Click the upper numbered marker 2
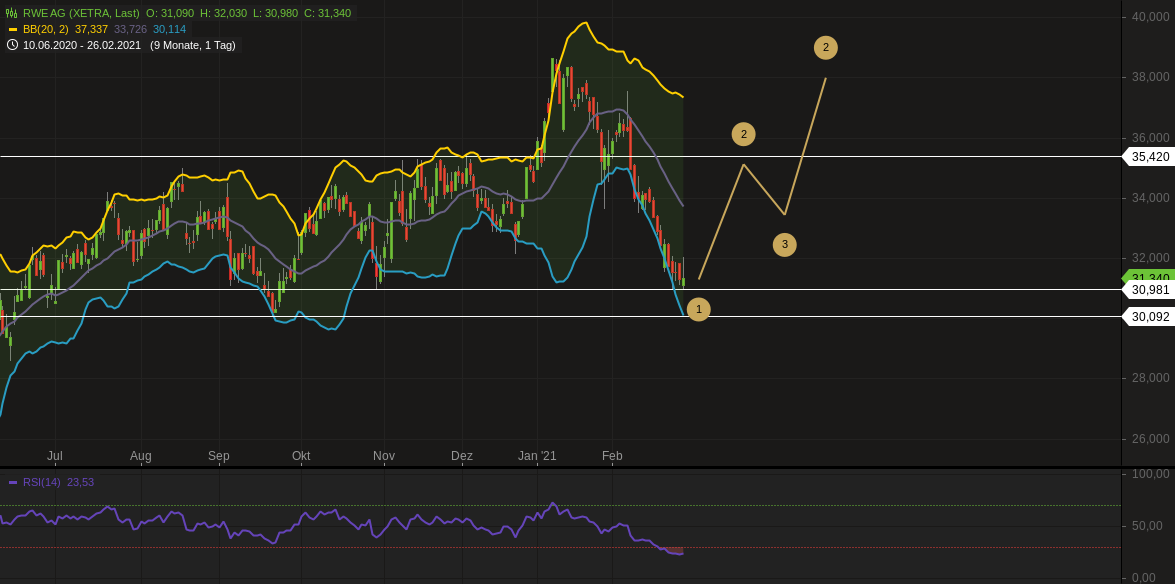 825,45
